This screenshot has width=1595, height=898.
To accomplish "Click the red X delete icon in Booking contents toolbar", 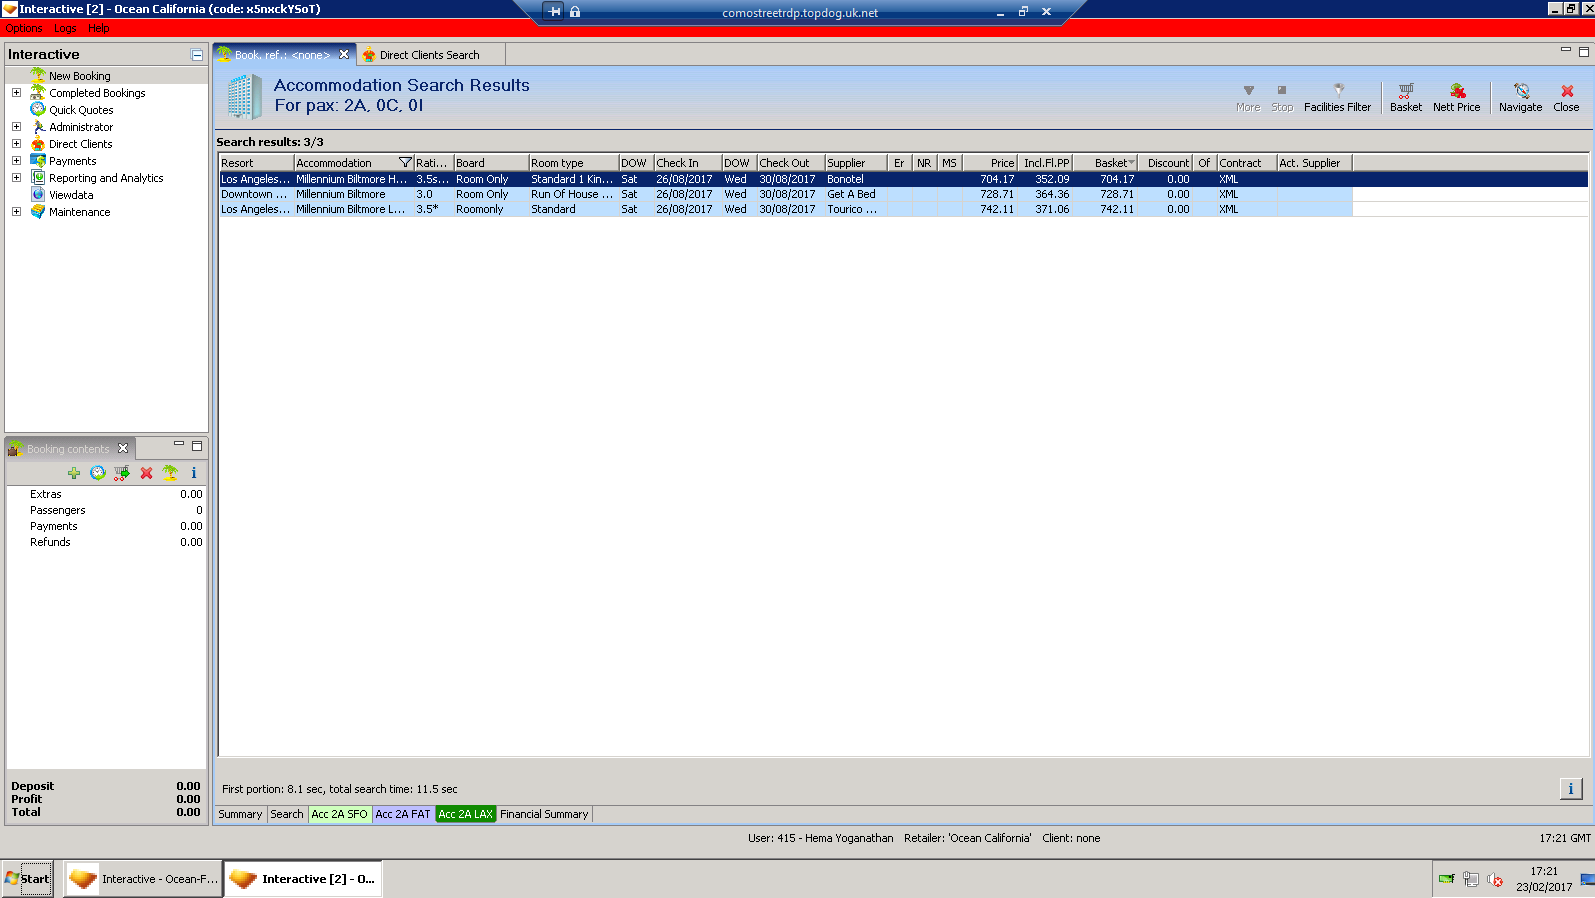I will (x=146, y=473).
